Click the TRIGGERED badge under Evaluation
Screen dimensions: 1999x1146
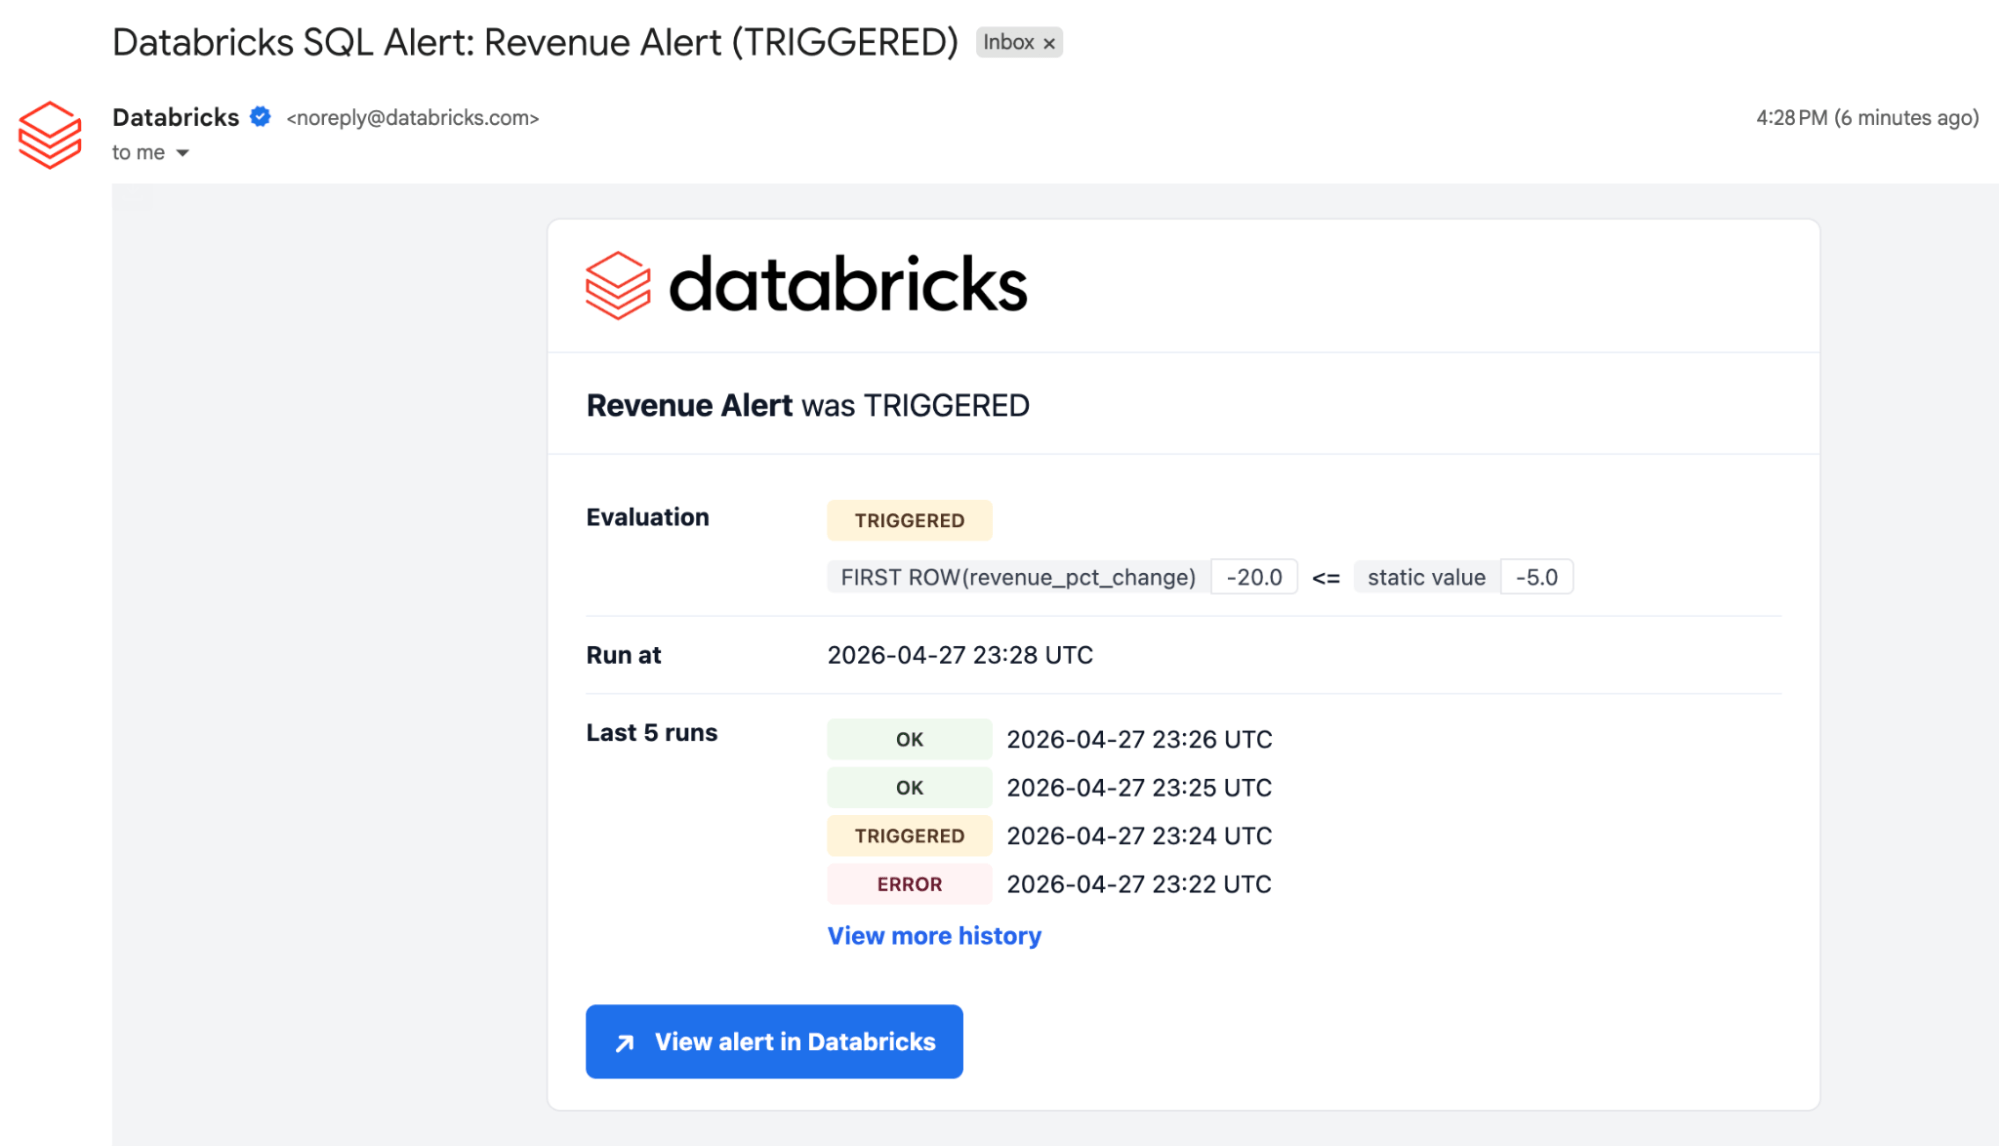tap(909, 520)
